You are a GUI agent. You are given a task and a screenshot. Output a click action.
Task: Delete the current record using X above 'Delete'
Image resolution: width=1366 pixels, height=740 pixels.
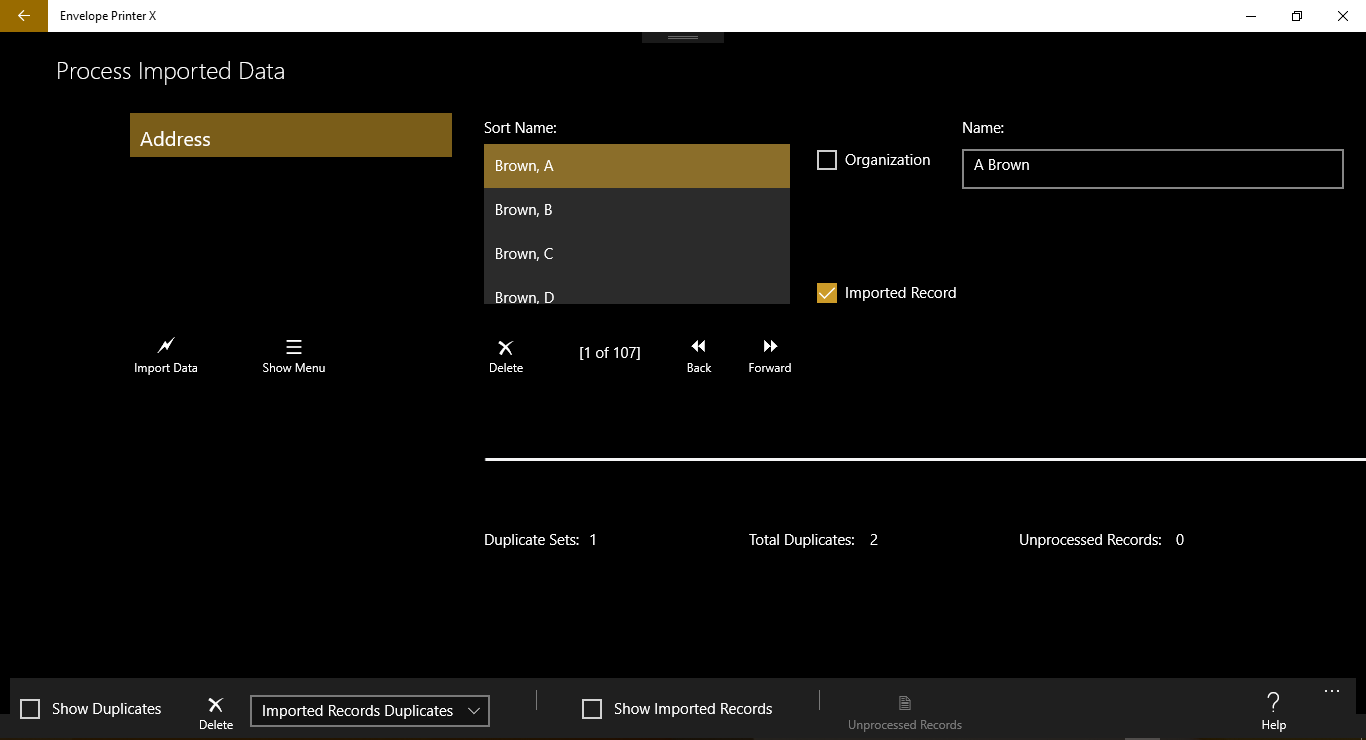click(x=506, y=347)
